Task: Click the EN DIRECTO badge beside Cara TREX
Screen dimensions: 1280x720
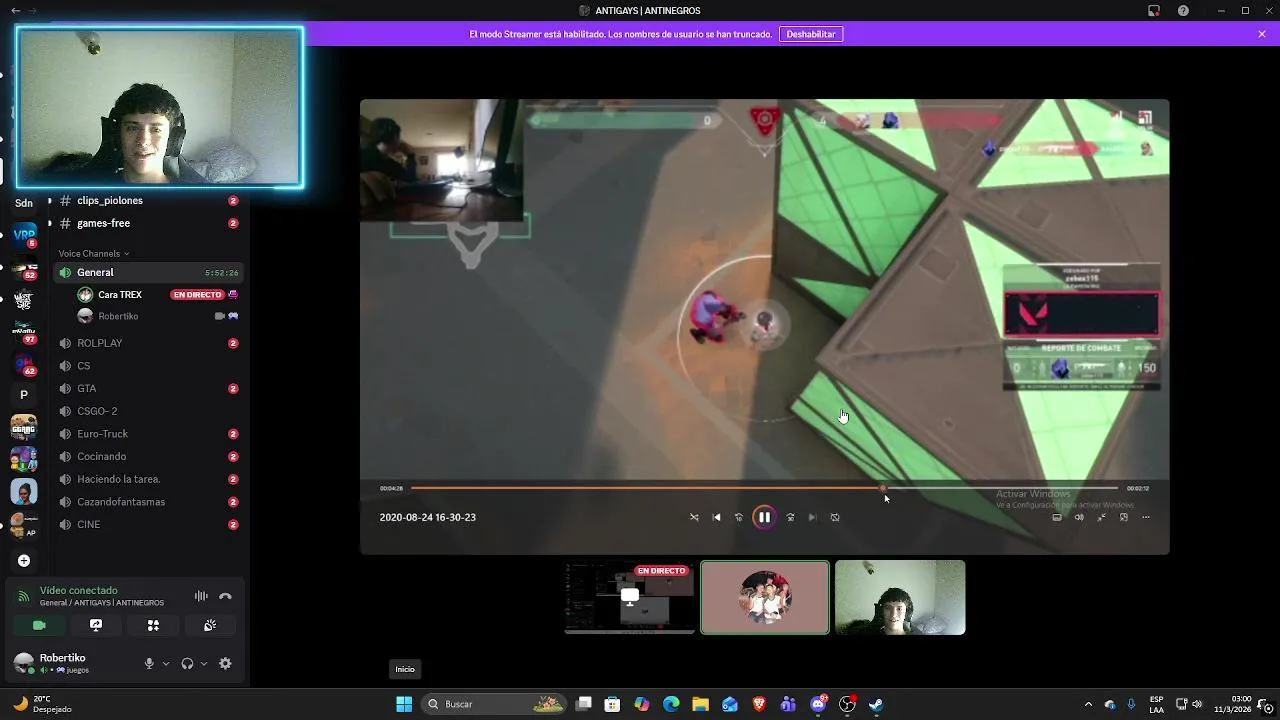Action: 197,295
